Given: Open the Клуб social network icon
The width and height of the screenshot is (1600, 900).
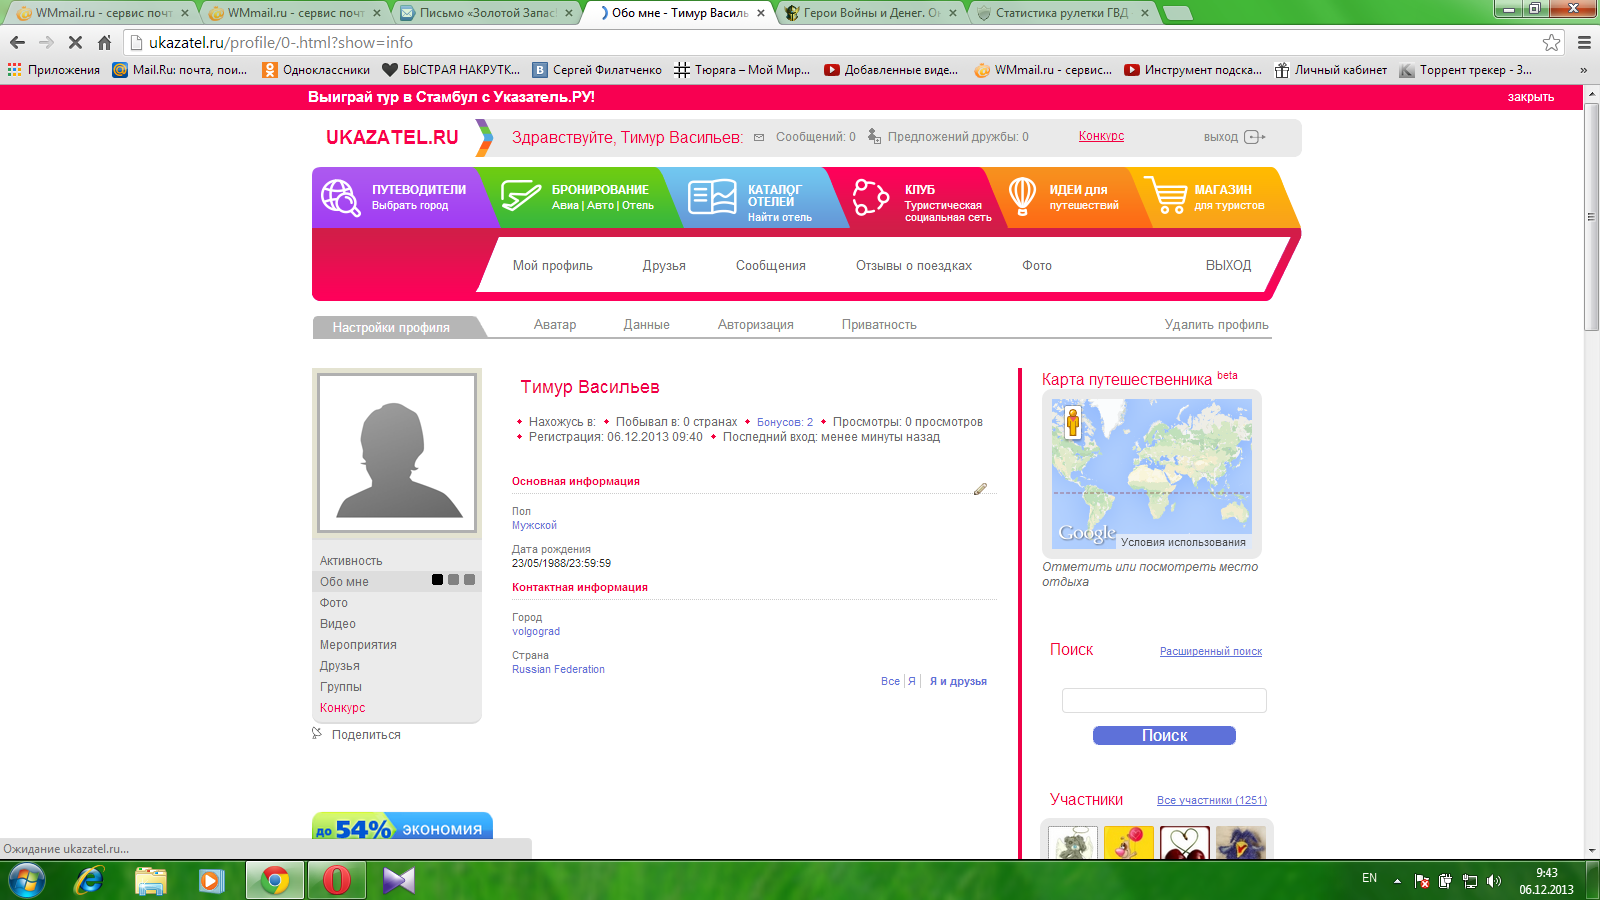Looking at the screenshot, I should 870,197.
